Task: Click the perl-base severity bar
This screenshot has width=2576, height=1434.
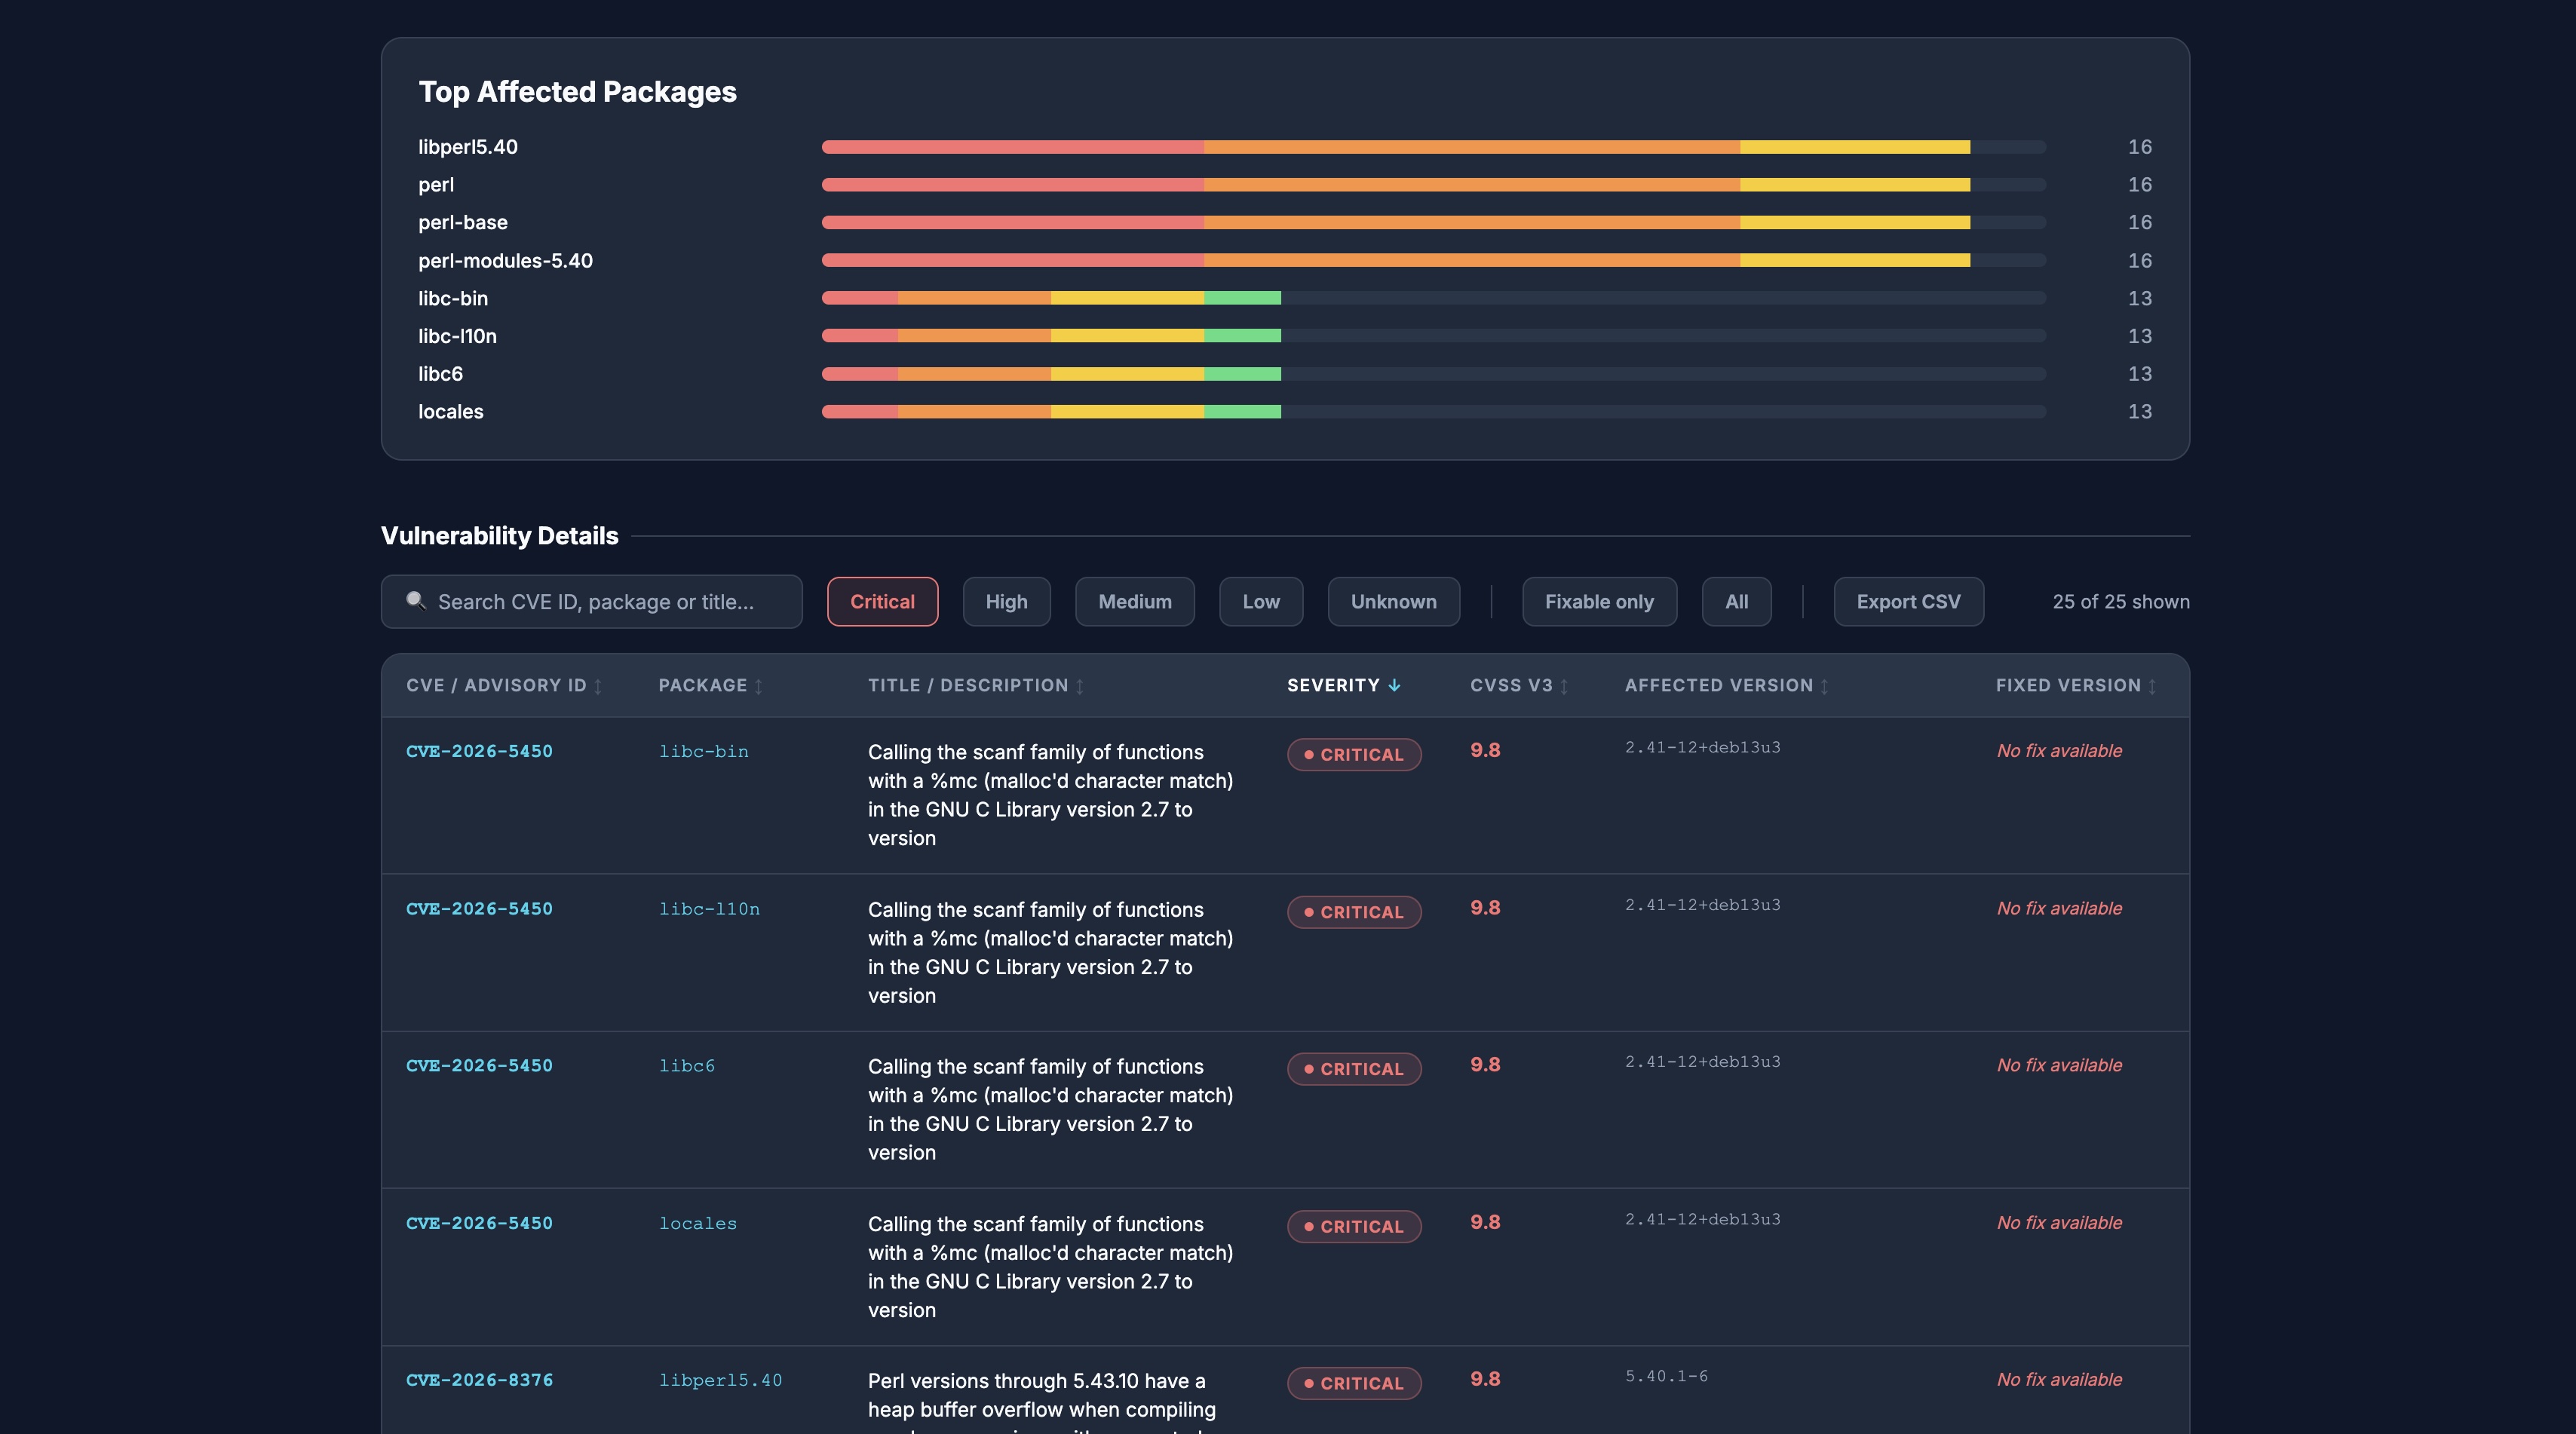Action: click(1434, 222)
